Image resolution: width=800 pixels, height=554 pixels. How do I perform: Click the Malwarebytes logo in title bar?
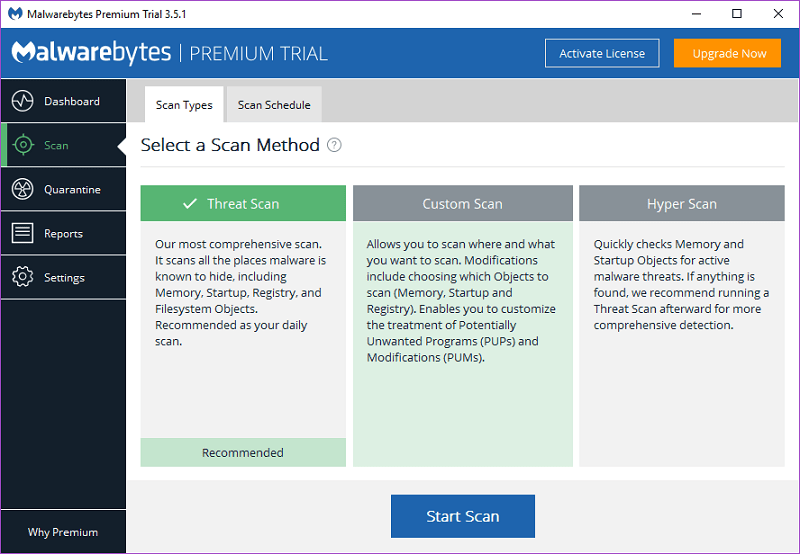(15, 14)
